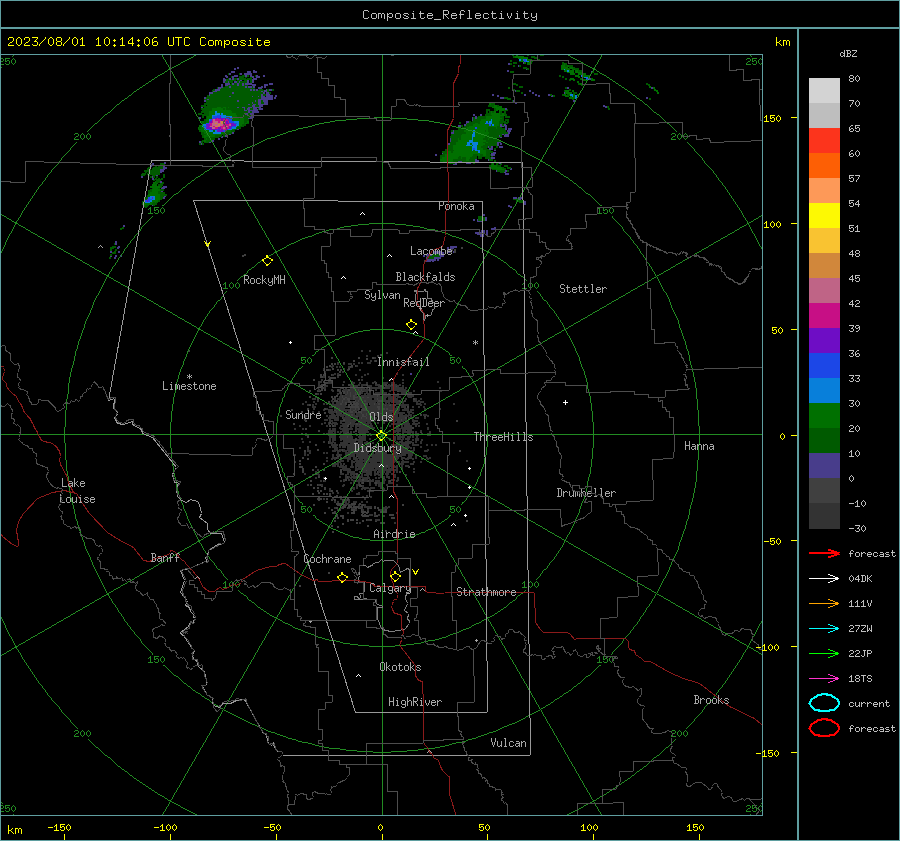Click the magenta 39 dBZ color swatch
This screenshot has height=841, width=900.
[824, 315]
